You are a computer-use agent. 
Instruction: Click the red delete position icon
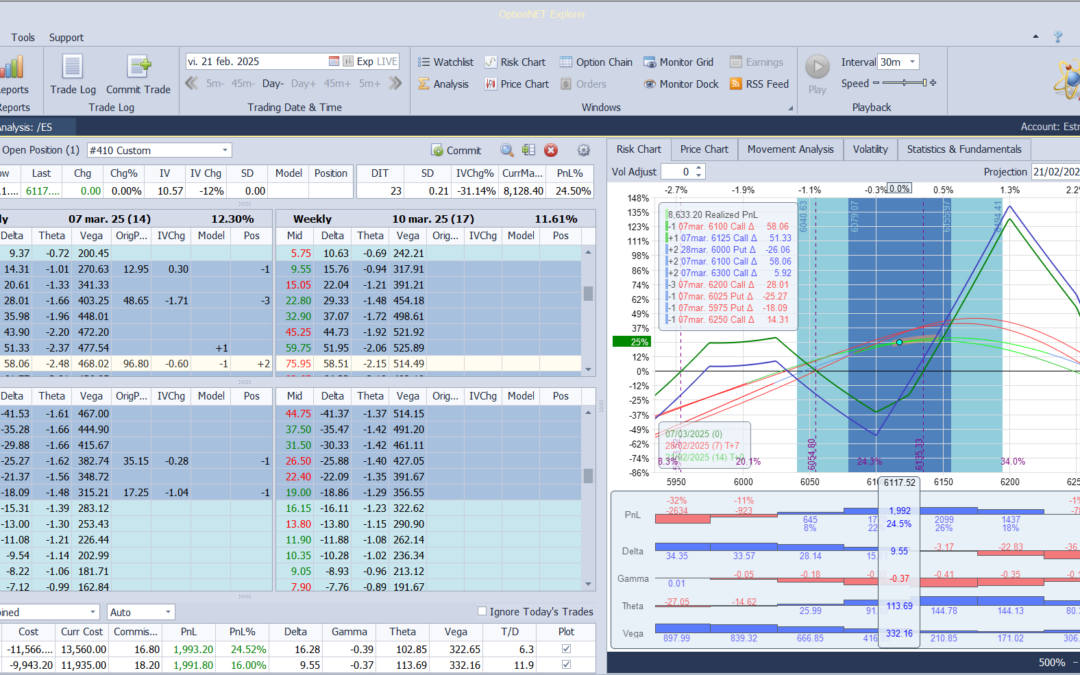pyautogui.click(x=551, y=150)
